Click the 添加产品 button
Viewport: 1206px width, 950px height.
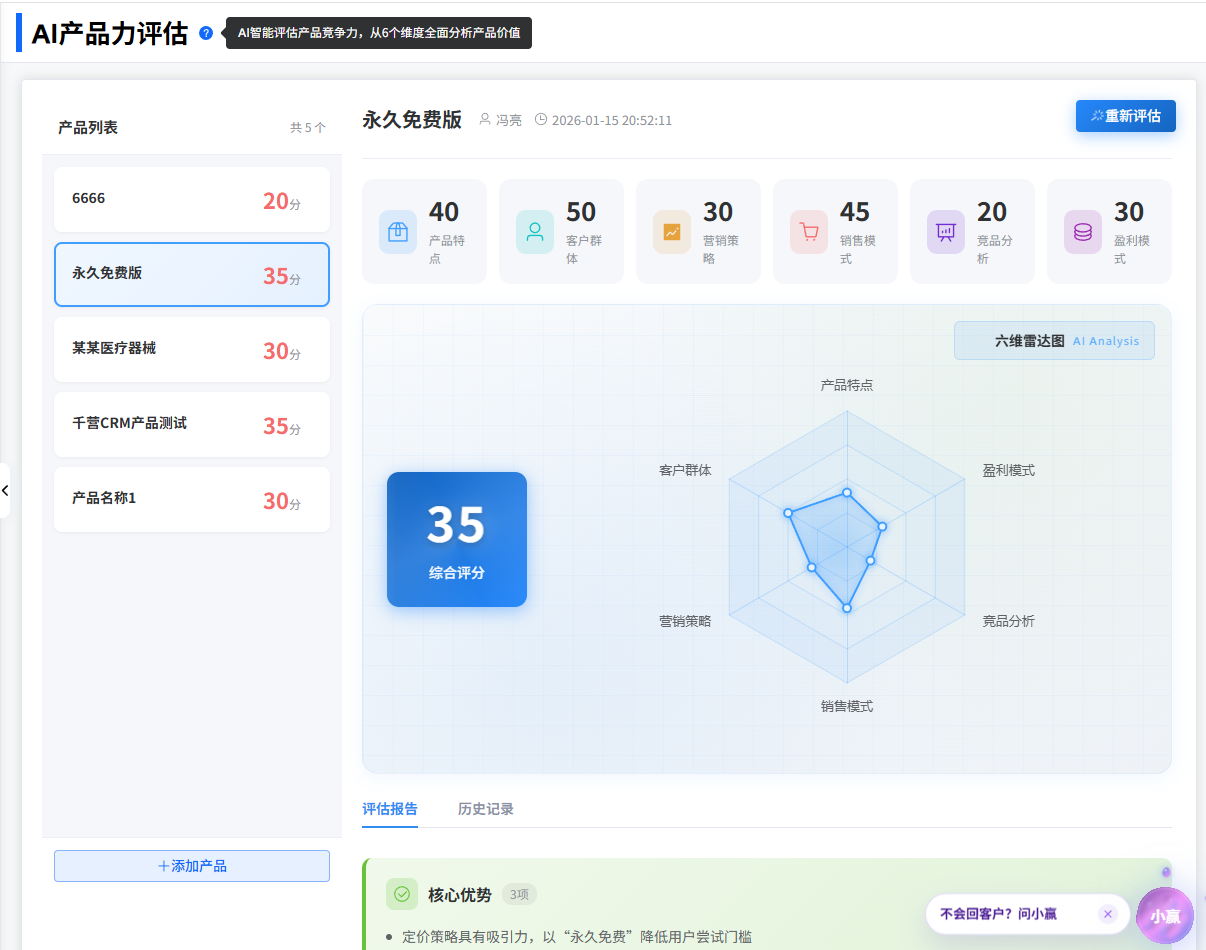point(192,866)
